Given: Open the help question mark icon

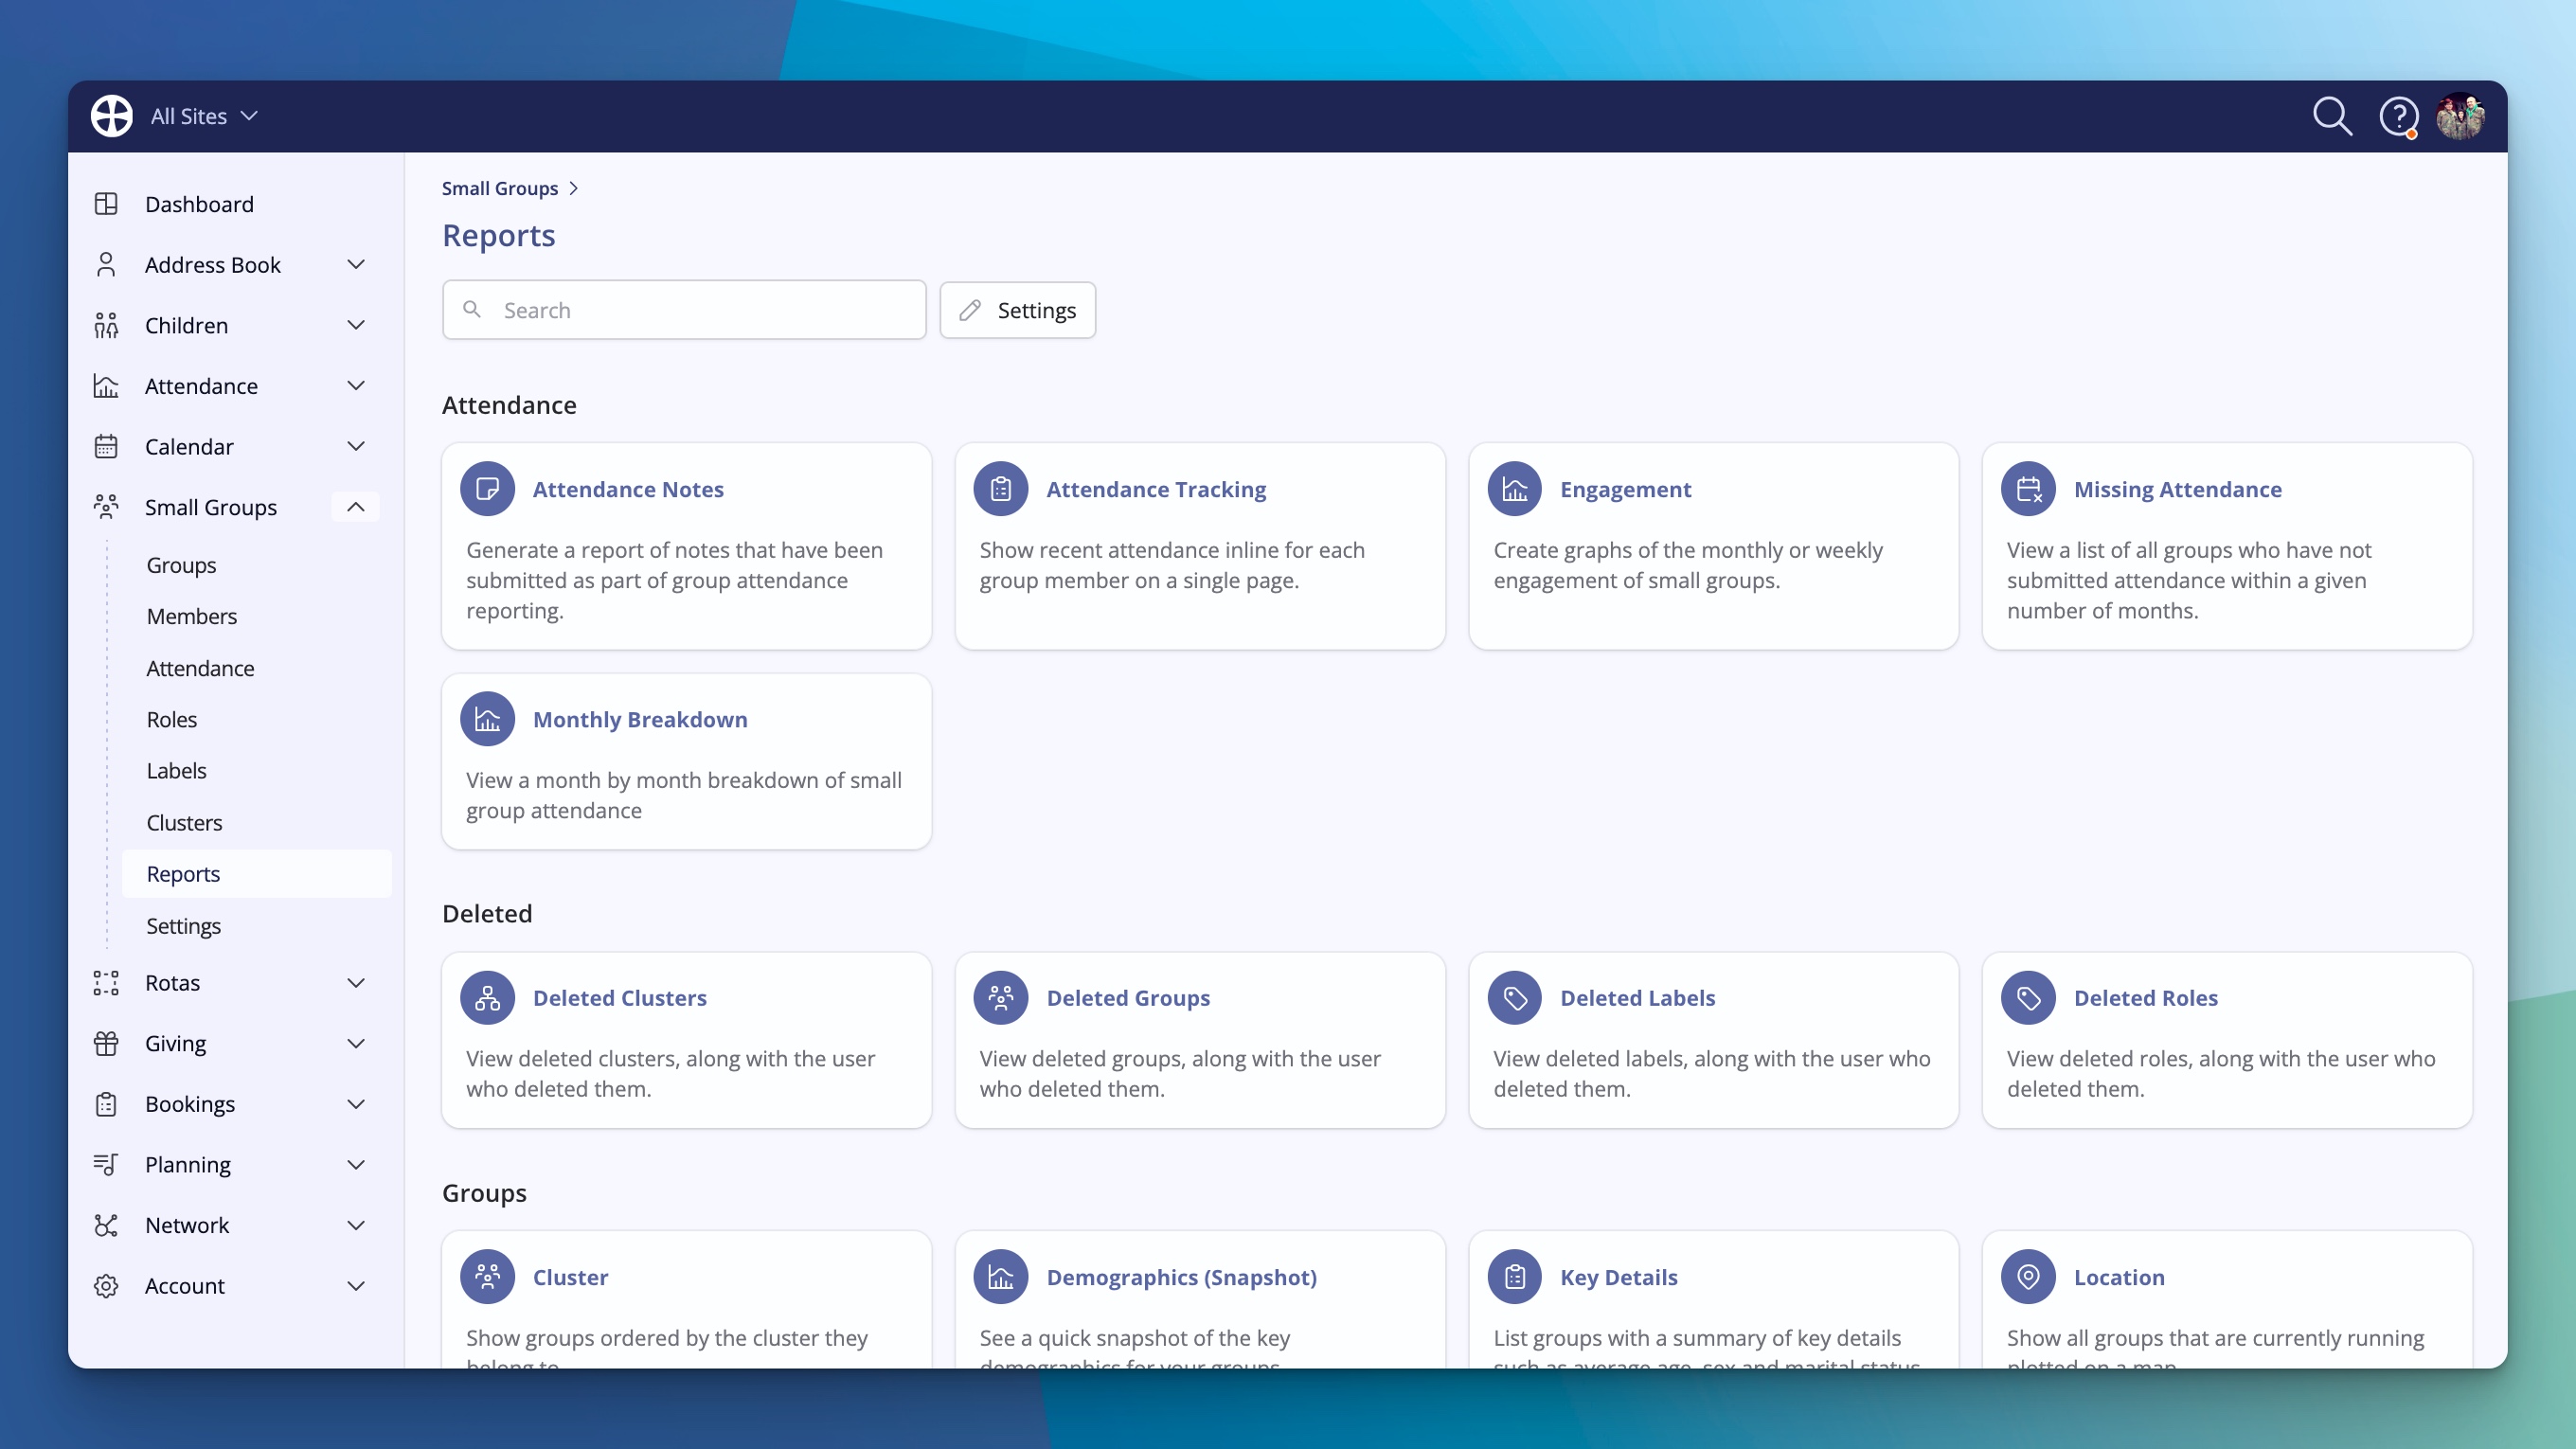Looking at the screenshot, I should coord(2398,117).
